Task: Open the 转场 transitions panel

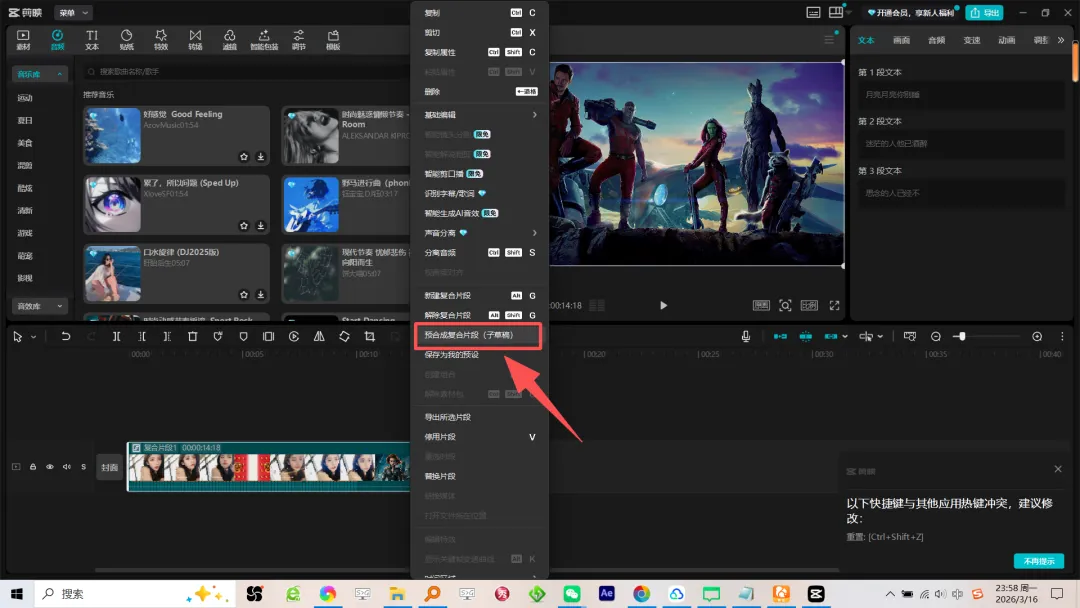Action: coord(196,39)
